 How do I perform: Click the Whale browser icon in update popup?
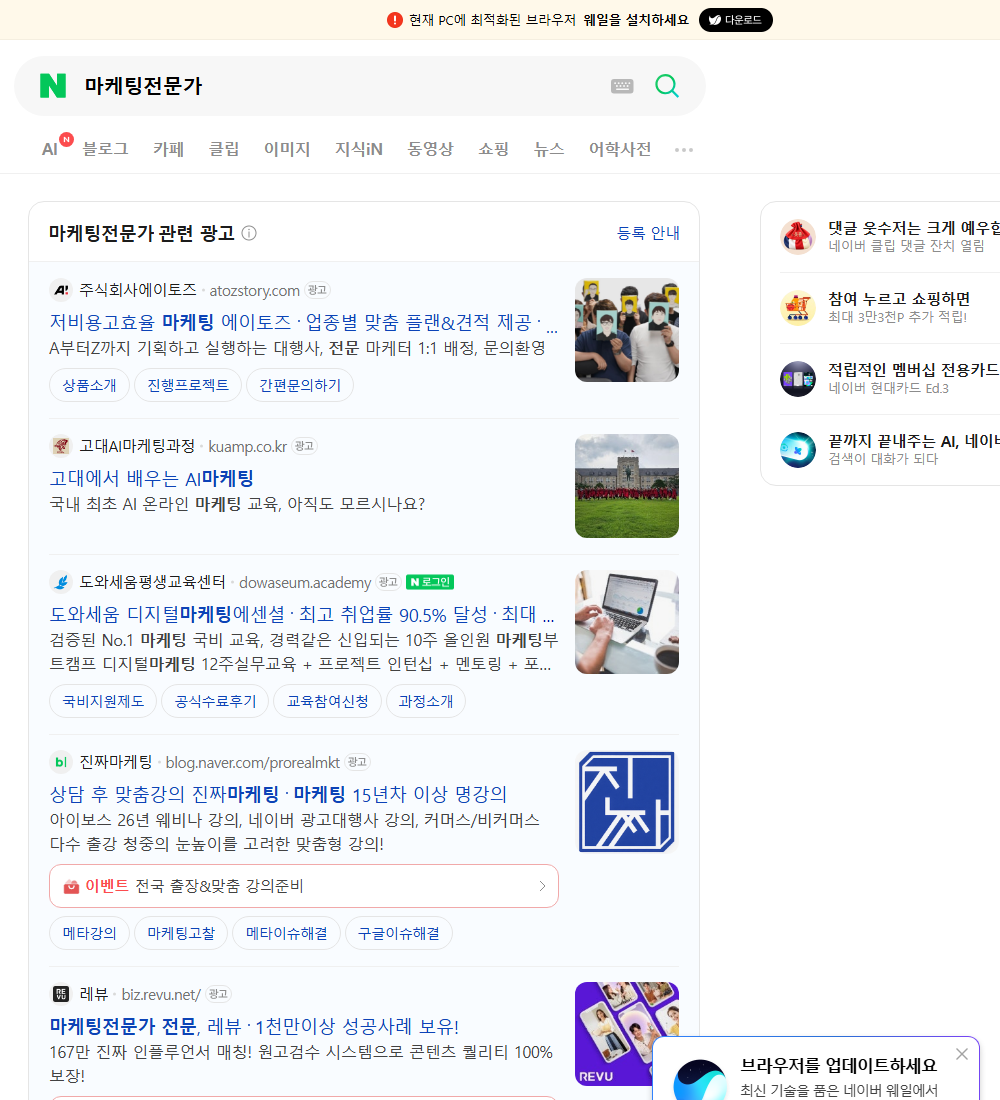pyautogui.click(x=700, y=1080)
